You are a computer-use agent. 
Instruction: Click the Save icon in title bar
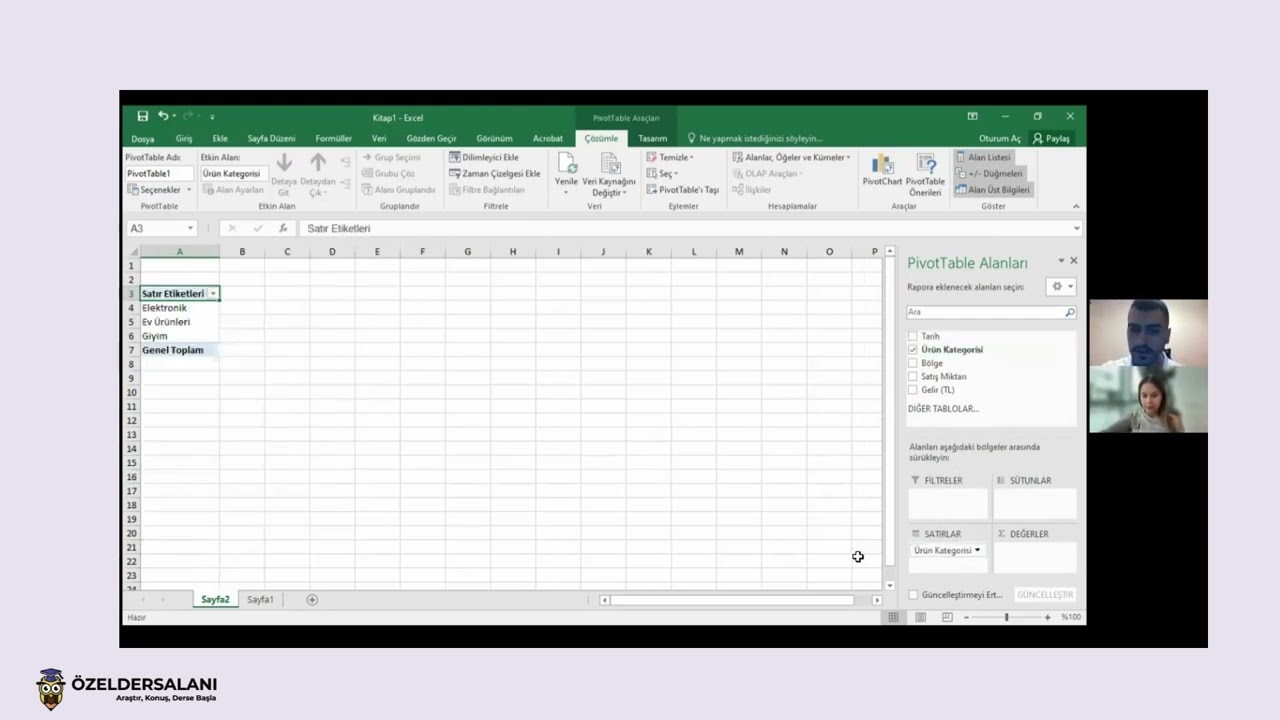pyautogui.click(x=143, y=116)
